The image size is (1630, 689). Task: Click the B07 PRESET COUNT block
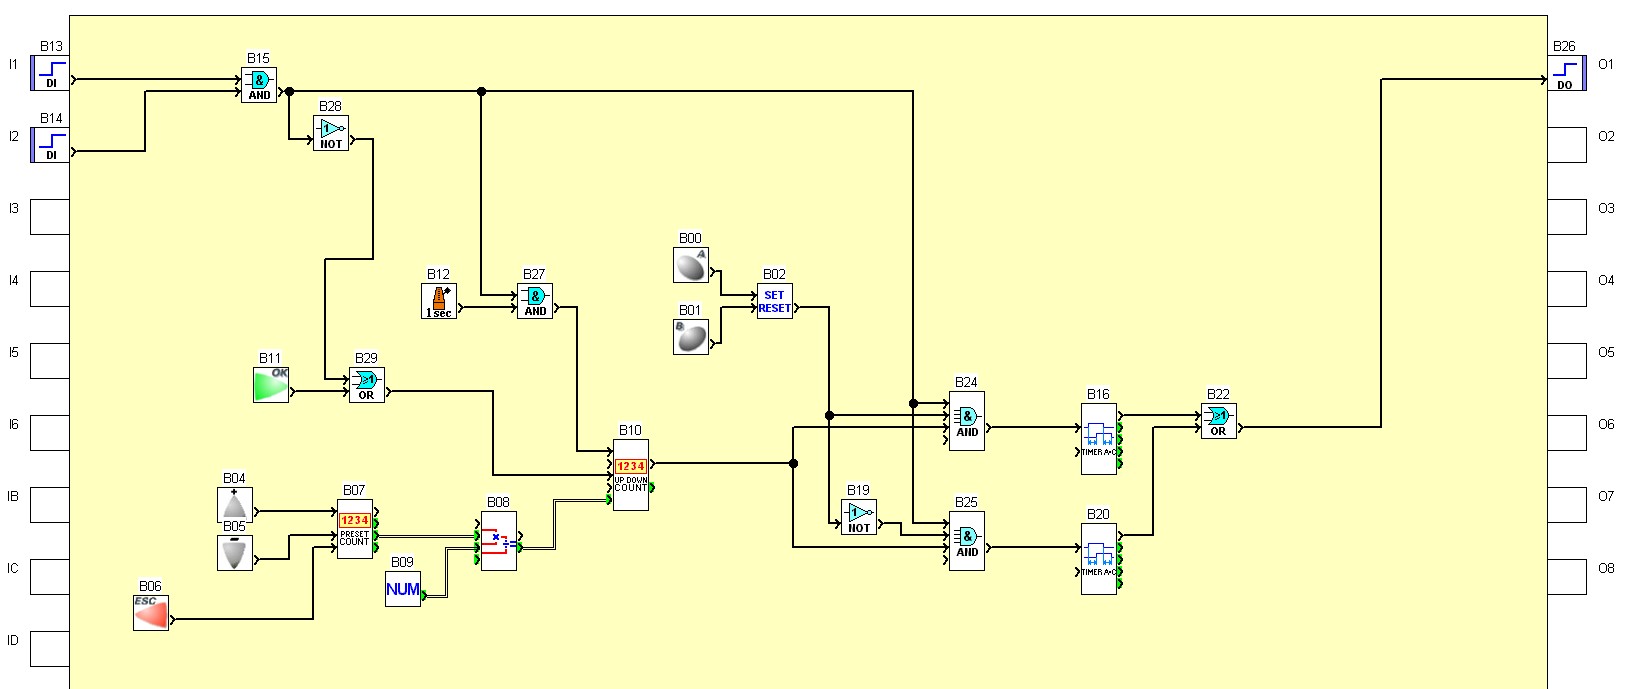[355, 529]
